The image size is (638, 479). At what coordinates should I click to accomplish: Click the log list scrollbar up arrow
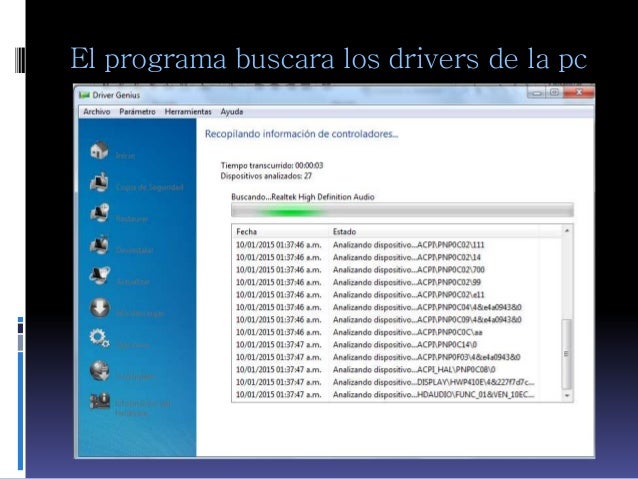(567, 231)
